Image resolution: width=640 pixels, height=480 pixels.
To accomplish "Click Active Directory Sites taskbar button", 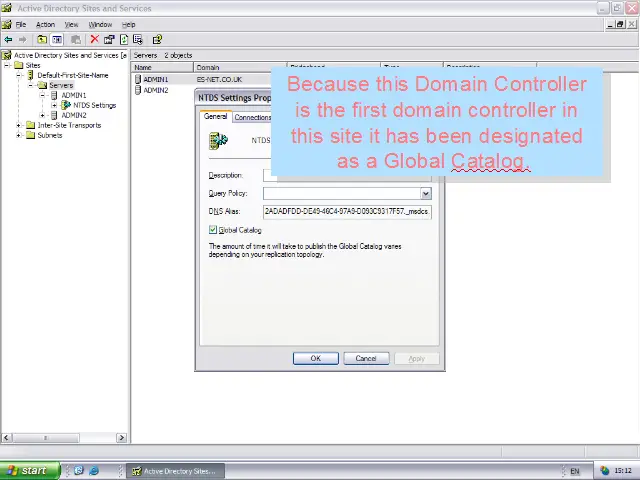I will [176, 471].
